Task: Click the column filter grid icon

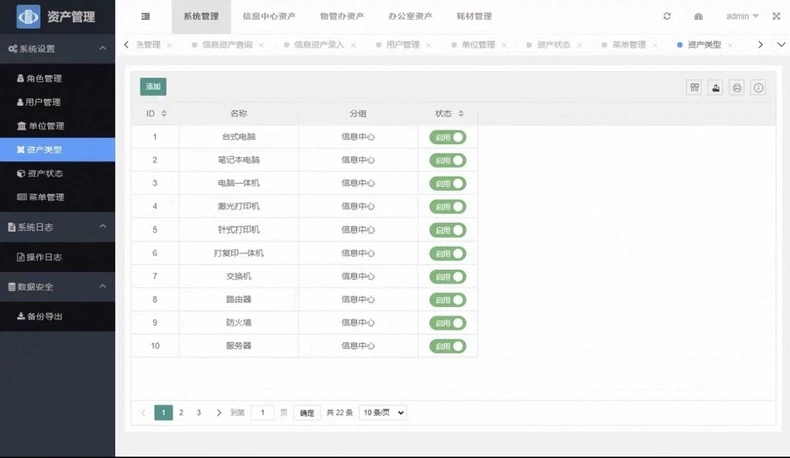Action: pyautogui.click(x=694, y=88)
